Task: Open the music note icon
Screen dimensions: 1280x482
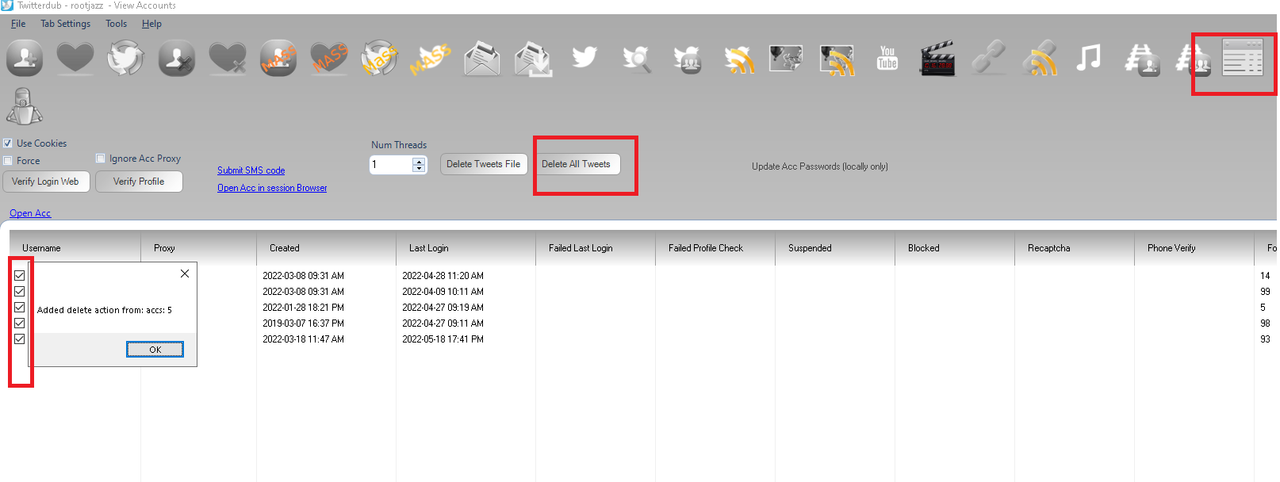Action: [1088, 58]
